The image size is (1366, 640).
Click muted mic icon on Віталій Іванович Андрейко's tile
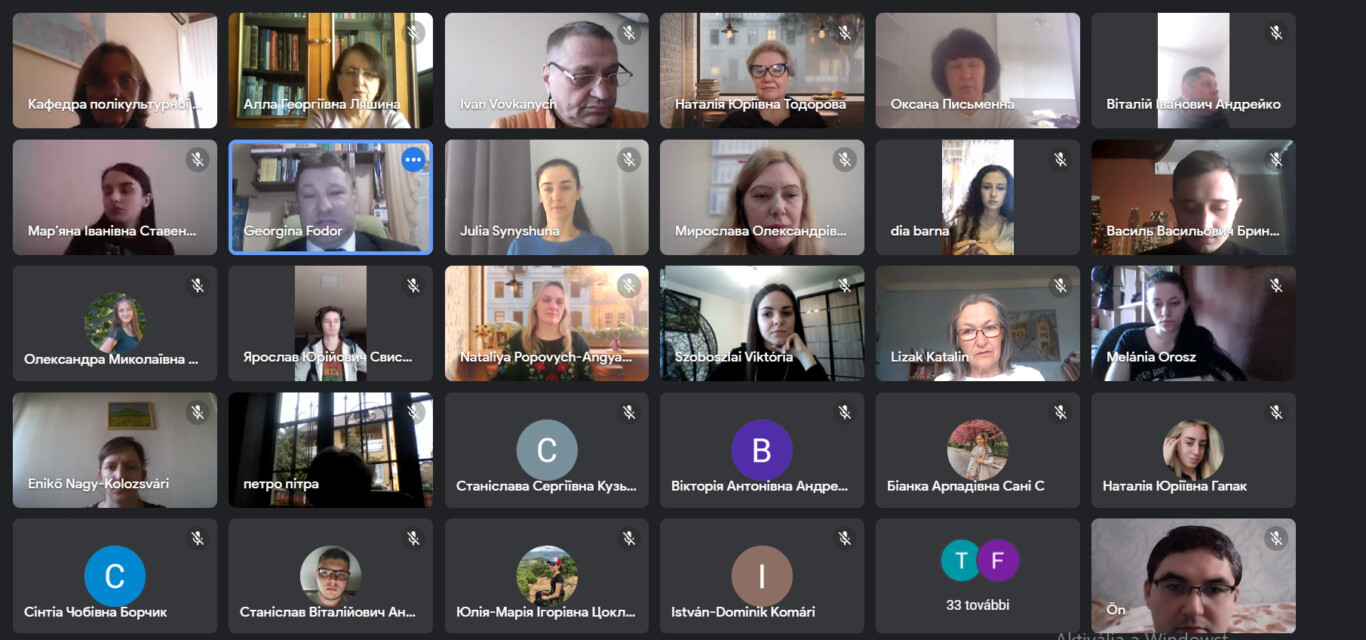1276,33
